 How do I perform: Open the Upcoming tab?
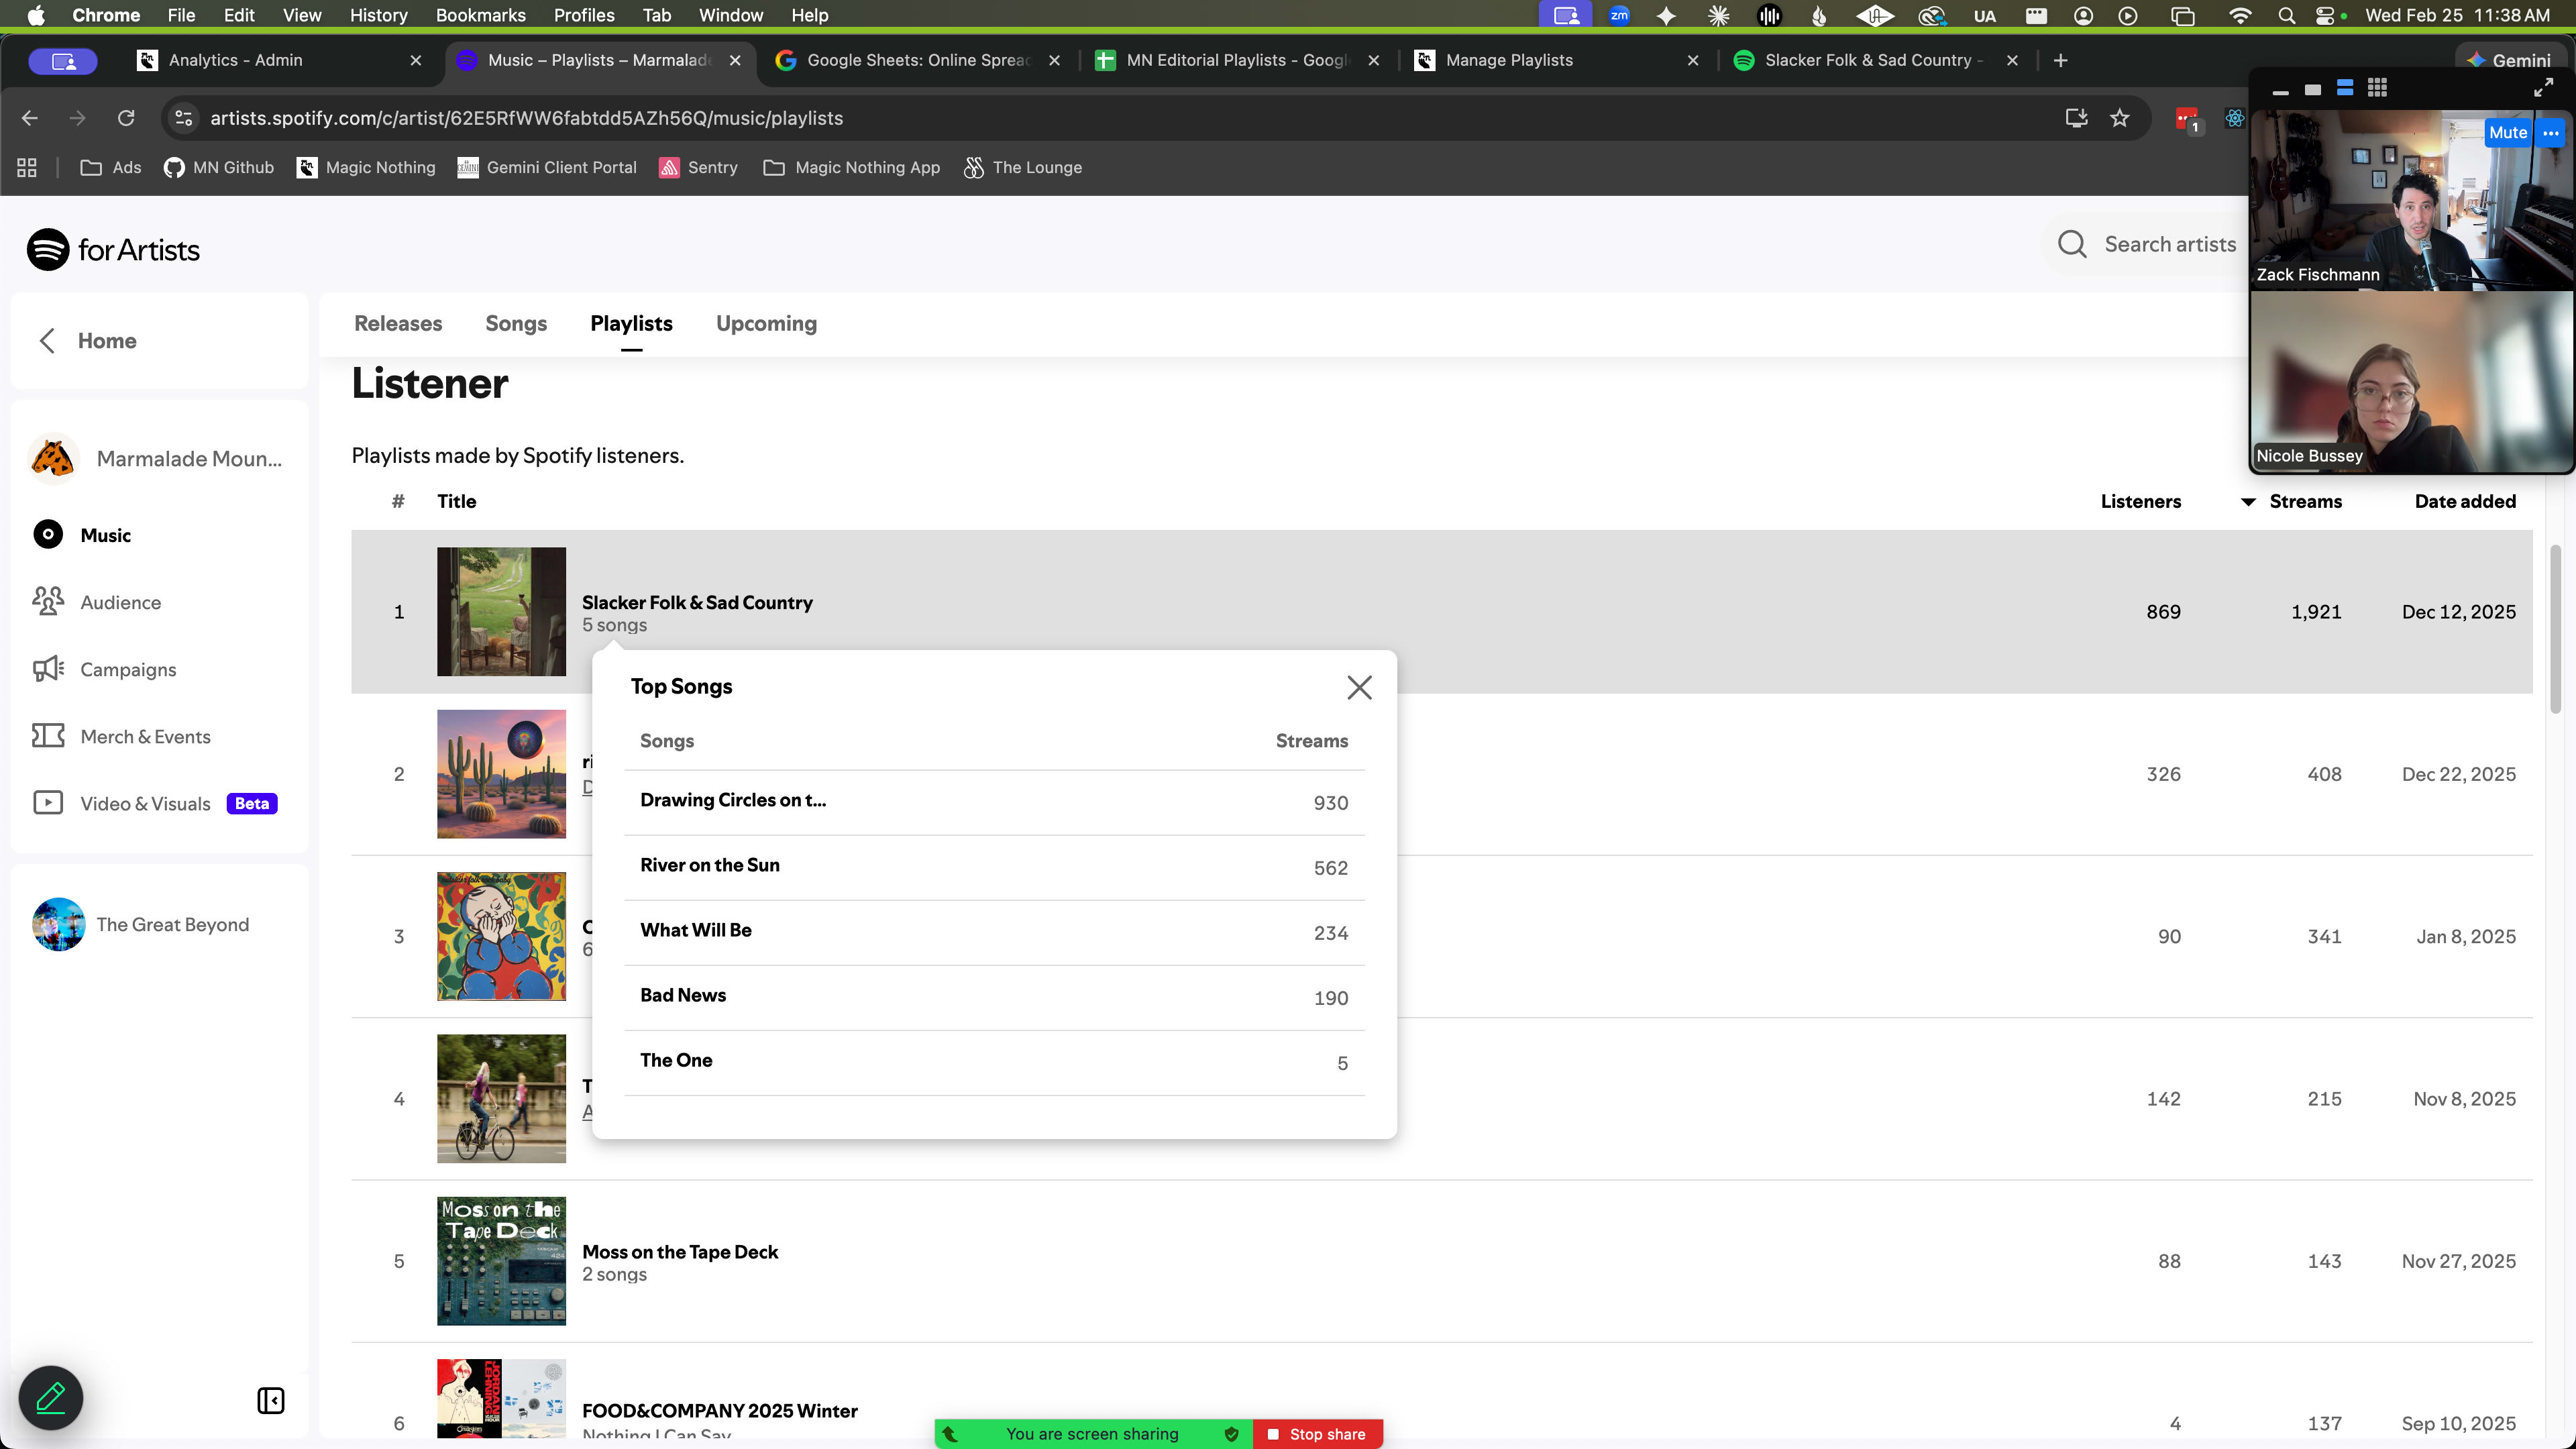[x=766, y=323]
